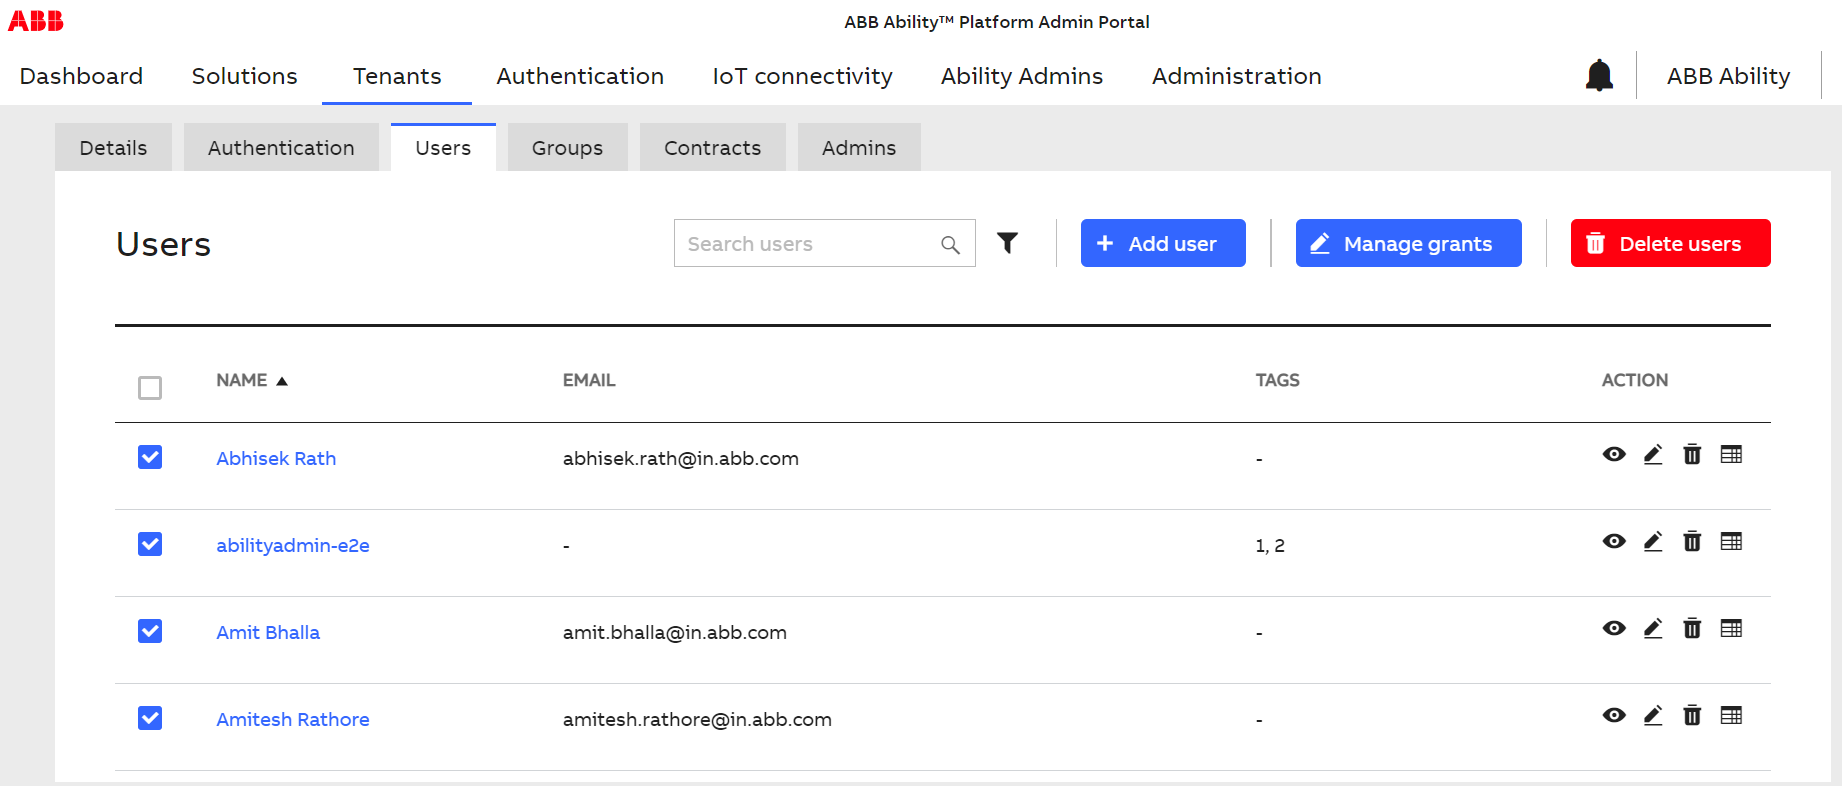Delete abilityadmin-e2e using trash icon
1842x786 pixels.
coord(1692,541)
